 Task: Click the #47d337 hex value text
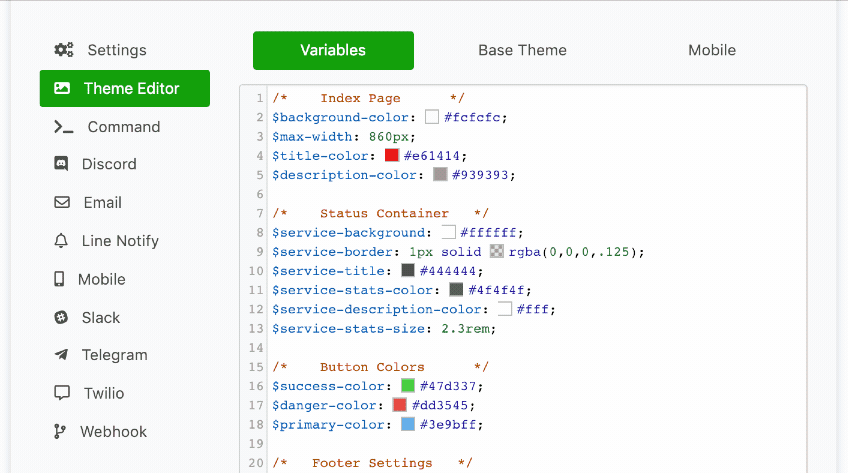[x=448, y=386]
